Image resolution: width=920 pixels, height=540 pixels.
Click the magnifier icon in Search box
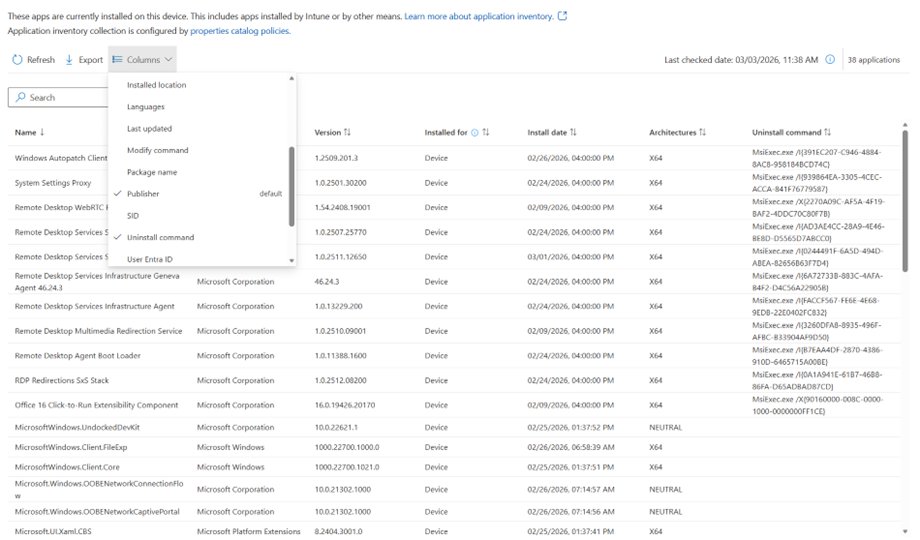click(x=21, y=97)
